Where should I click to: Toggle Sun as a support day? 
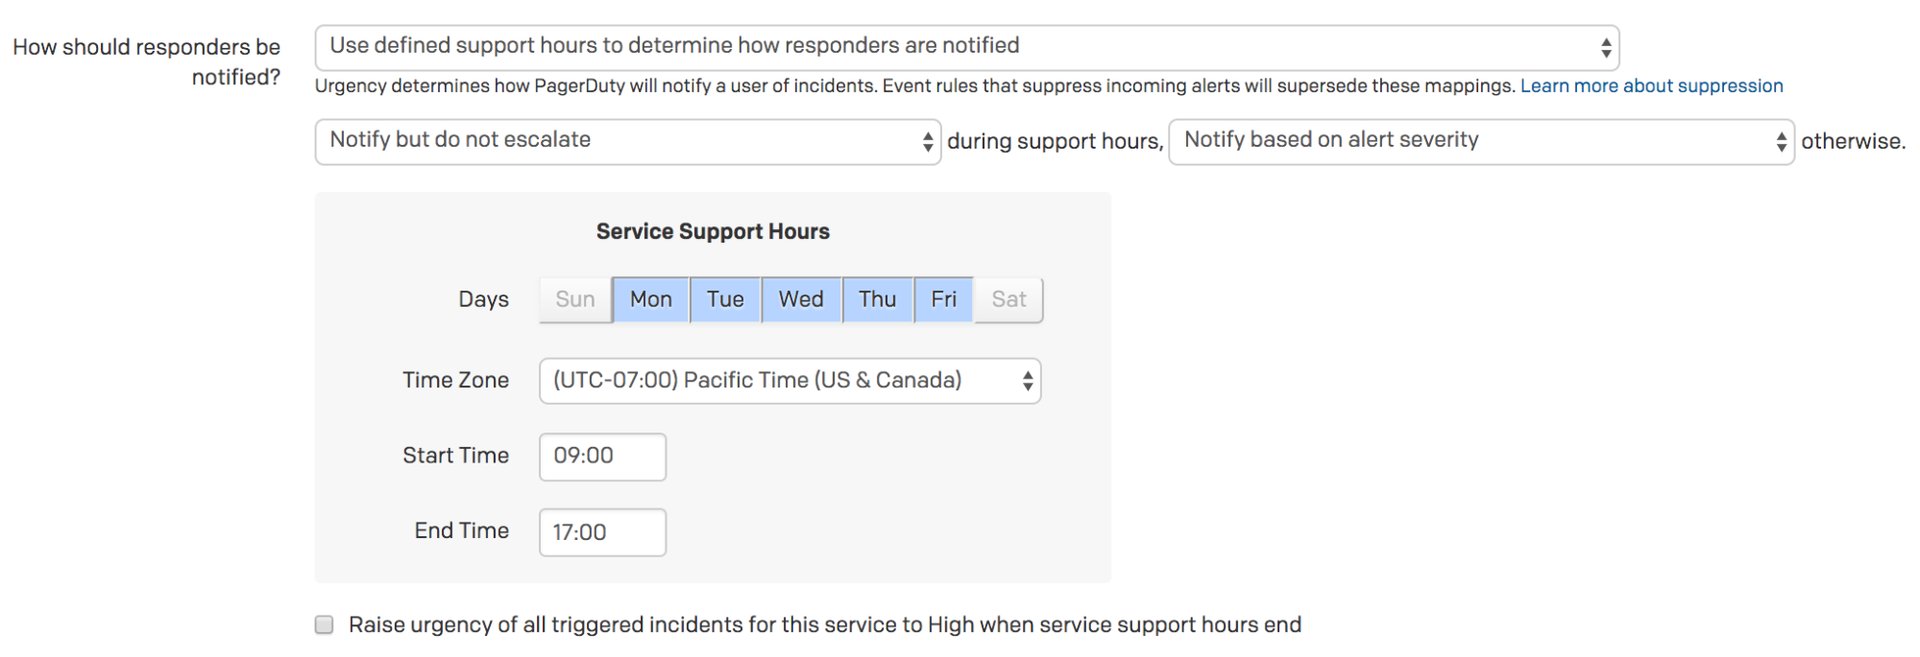(x=575, y=300)
